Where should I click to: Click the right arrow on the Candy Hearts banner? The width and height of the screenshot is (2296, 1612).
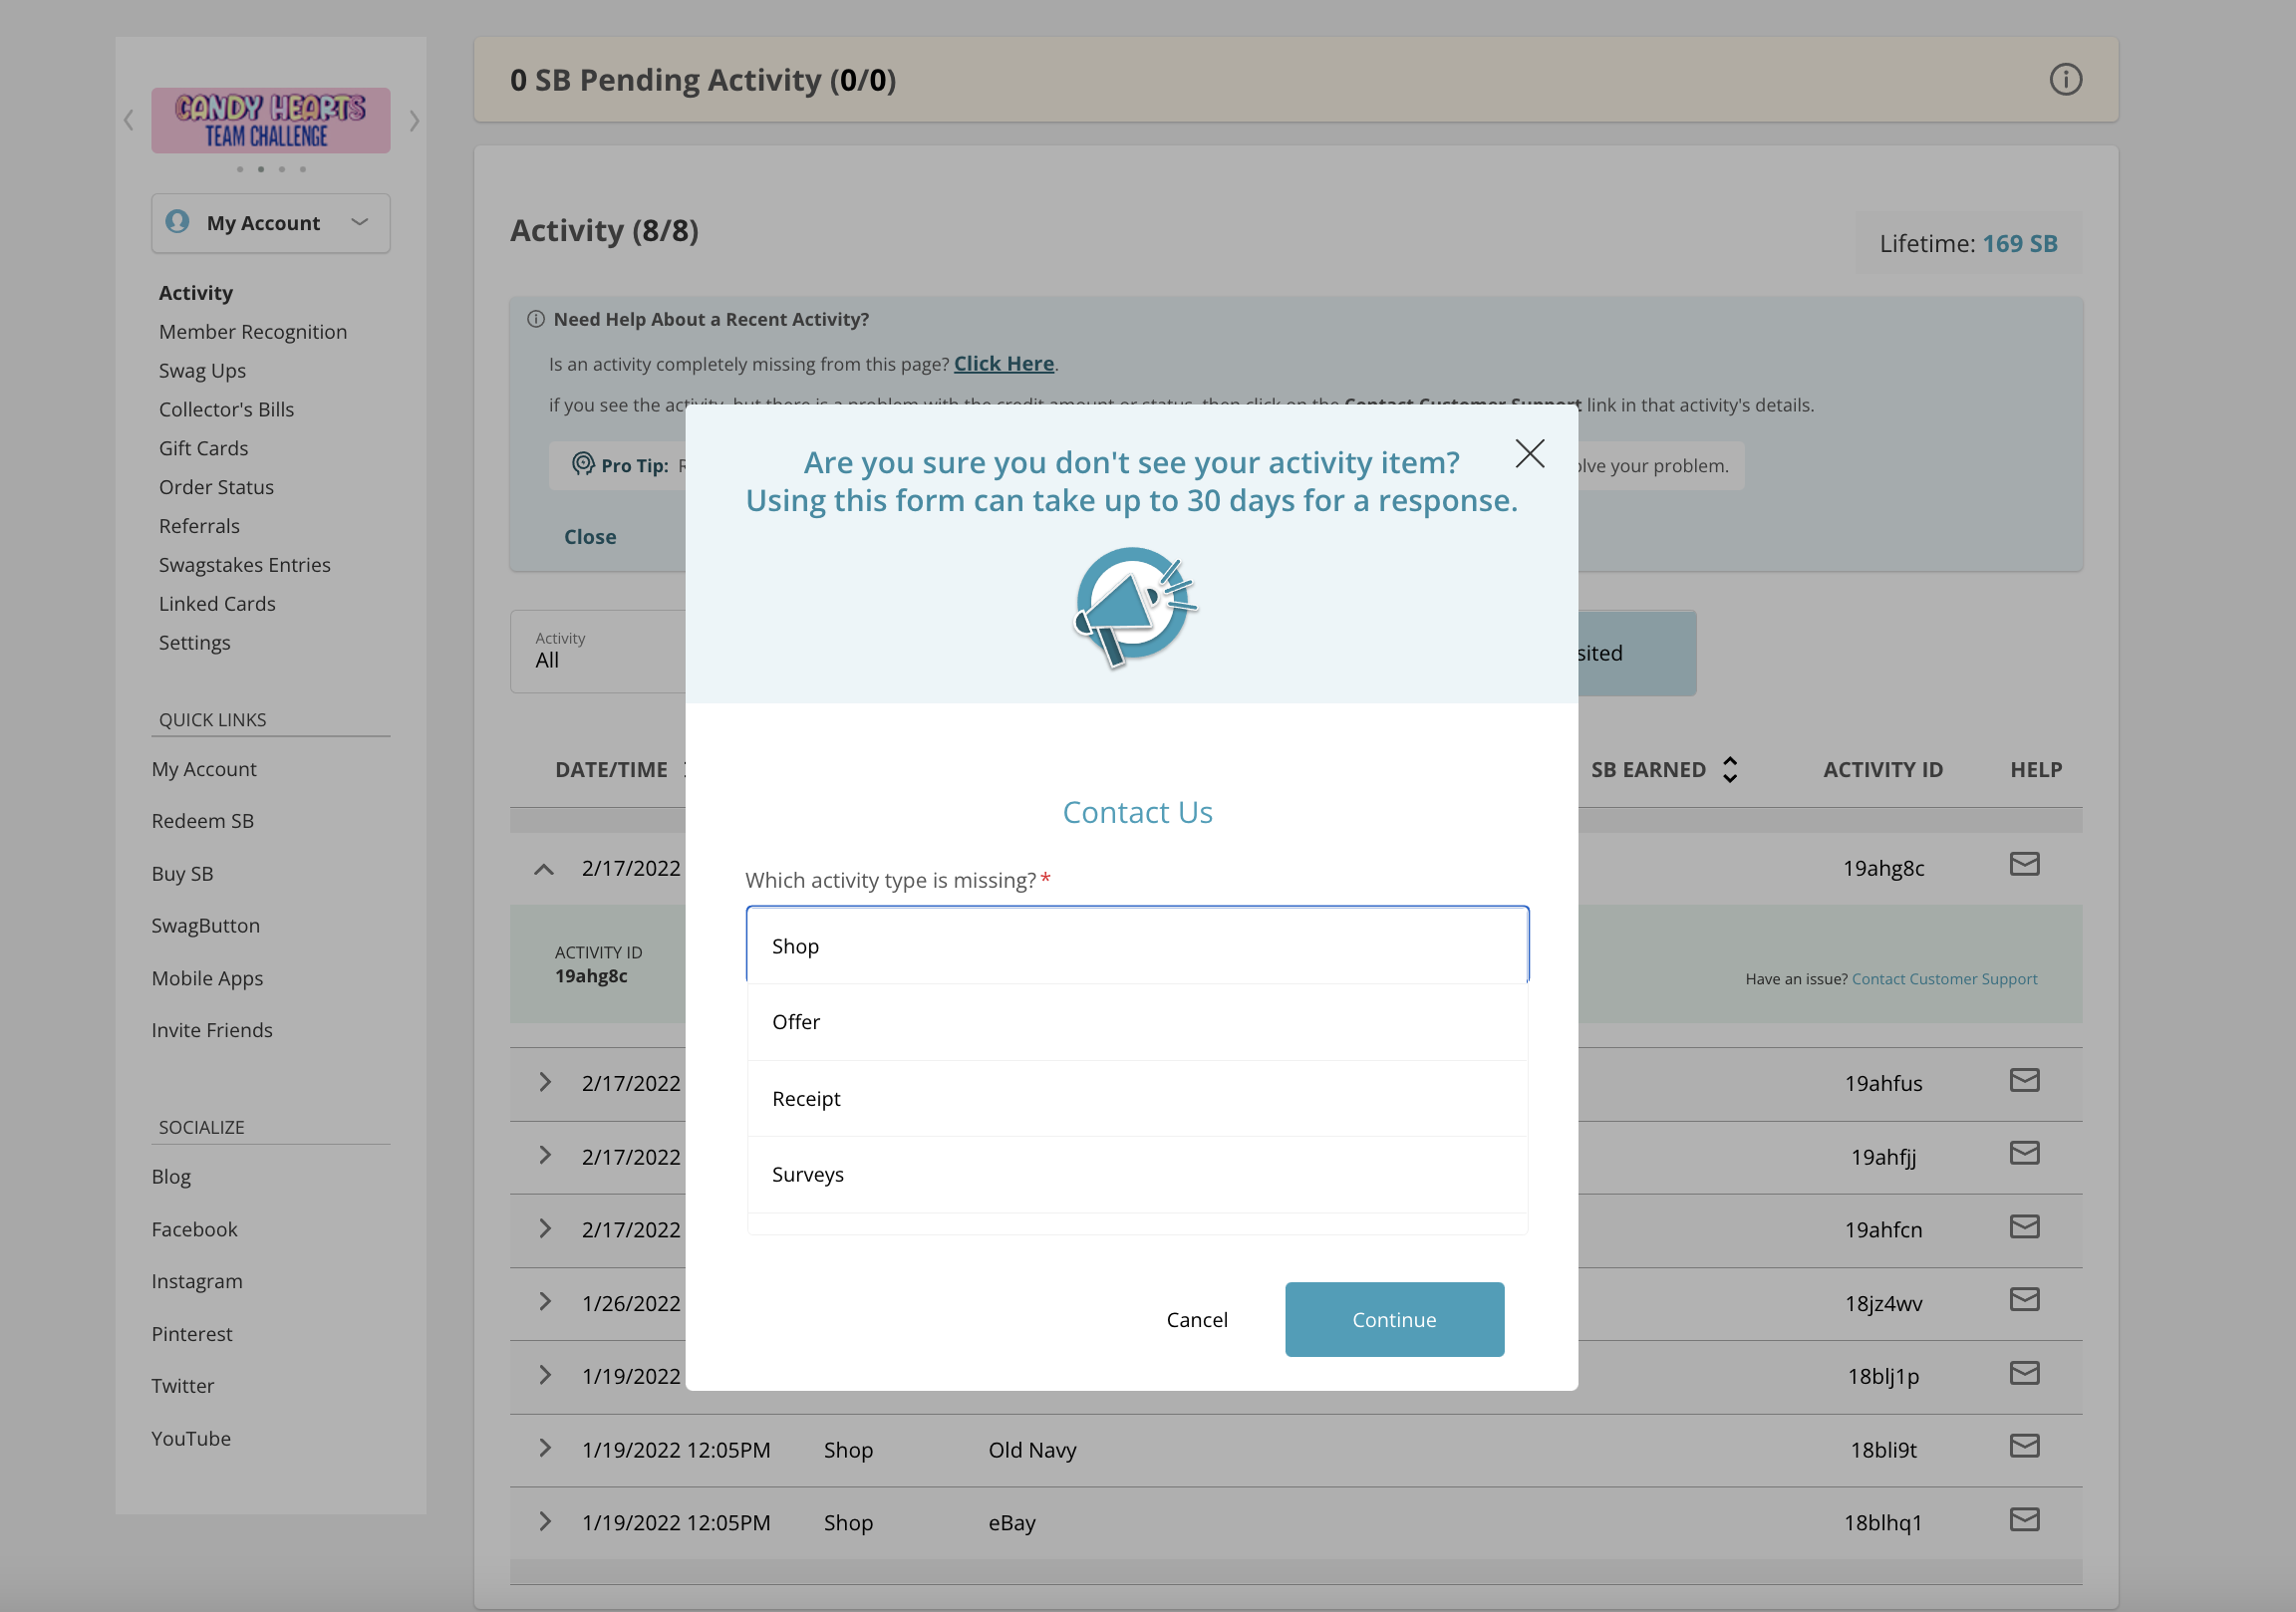[415, 120]
